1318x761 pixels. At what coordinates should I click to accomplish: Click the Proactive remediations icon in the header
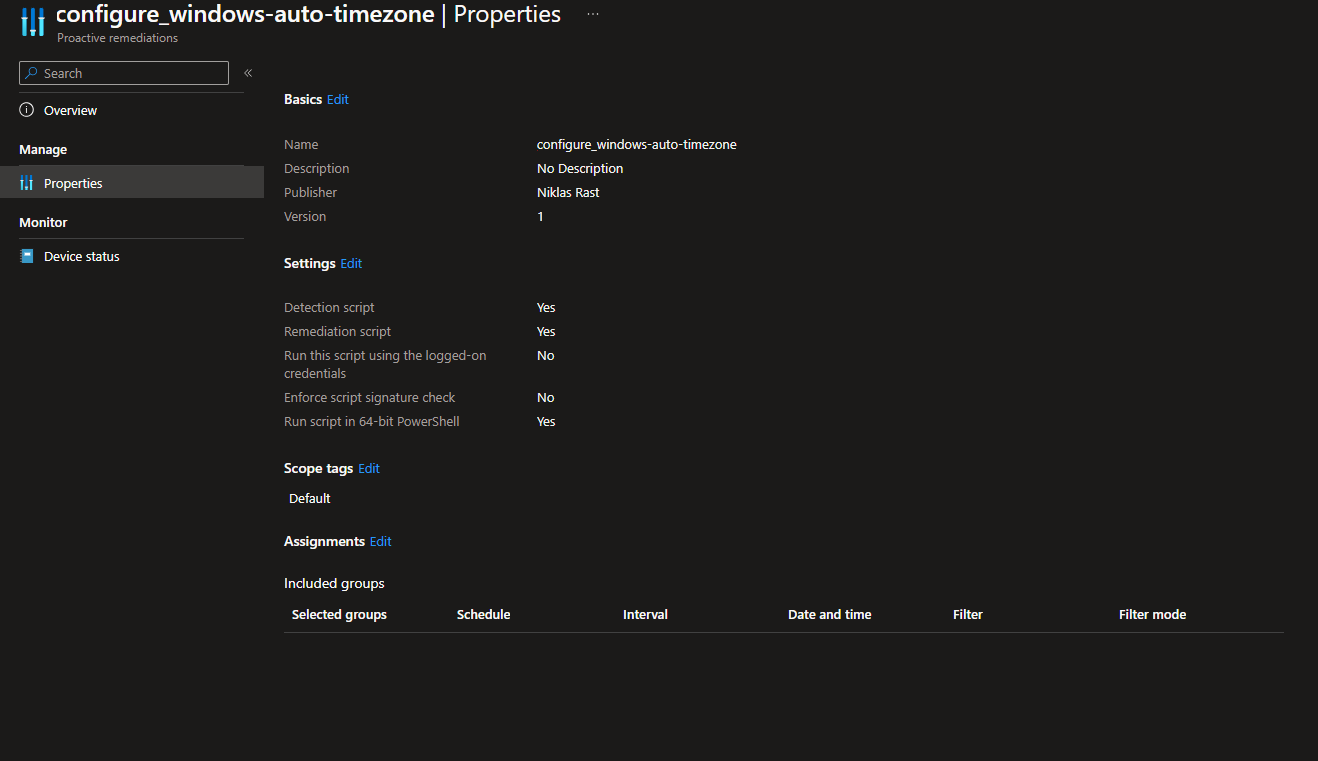(33, 22)
